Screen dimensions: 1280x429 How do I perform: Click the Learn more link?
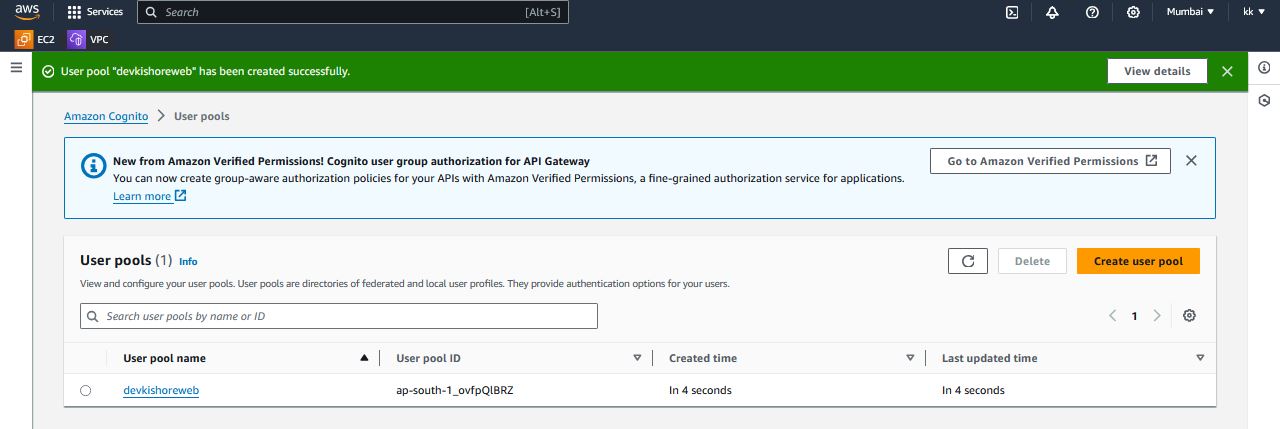point(142,196)
